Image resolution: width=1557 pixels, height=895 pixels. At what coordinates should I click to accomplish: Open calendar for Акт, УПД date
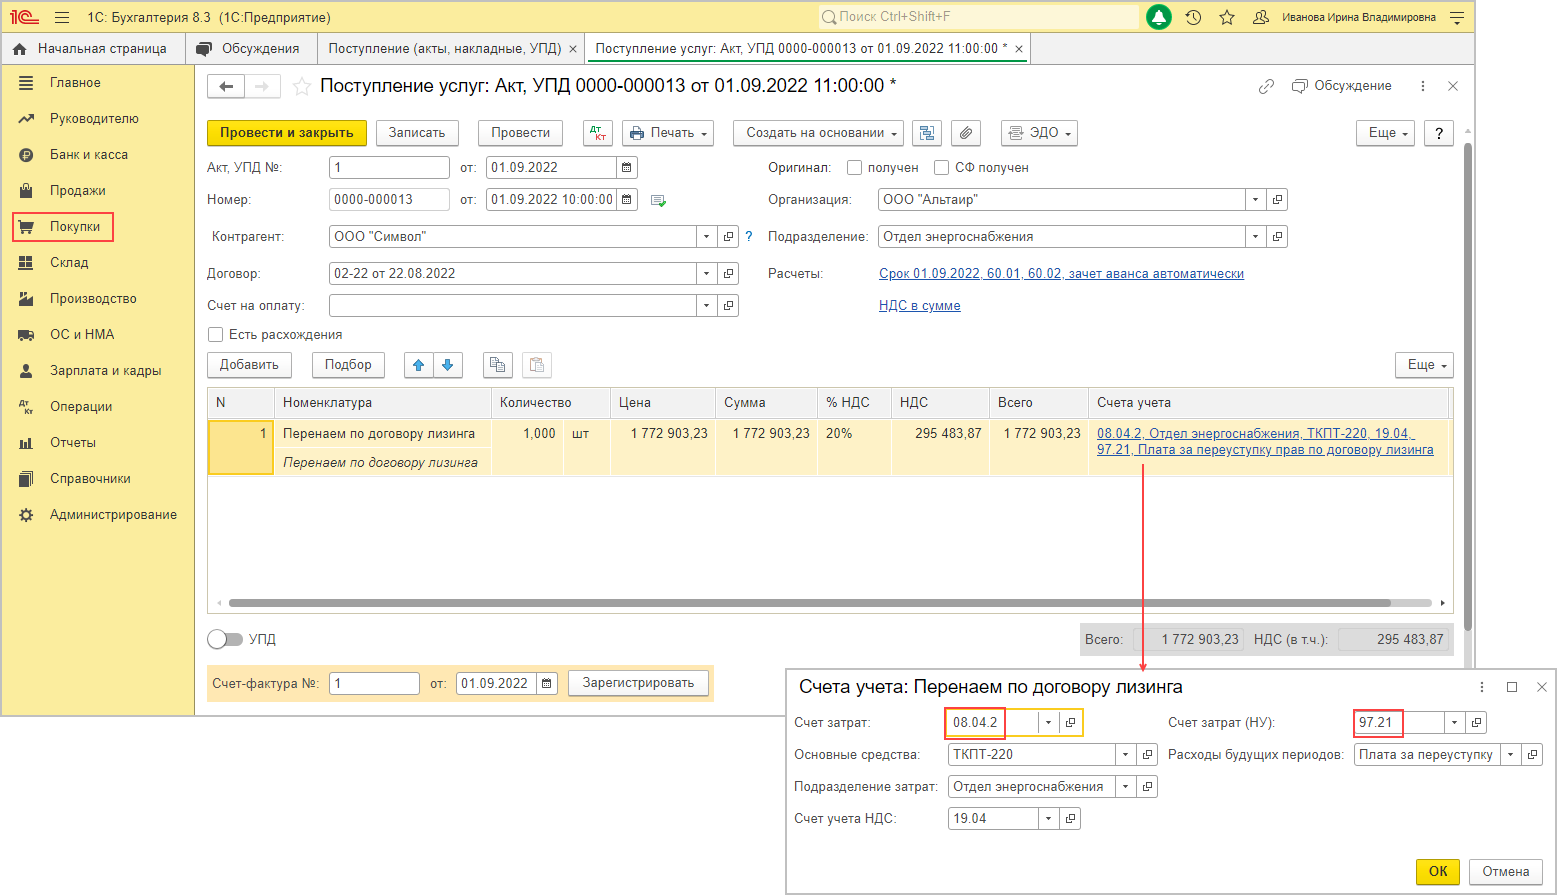pos(627,168)
